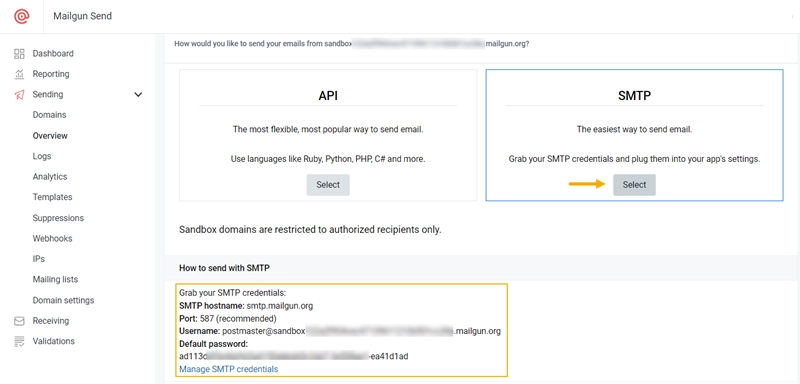The width and height of the screenshot is (800, 384).
Task: Open Manage SMTP credentials link
Action: [x=229, y=369]
